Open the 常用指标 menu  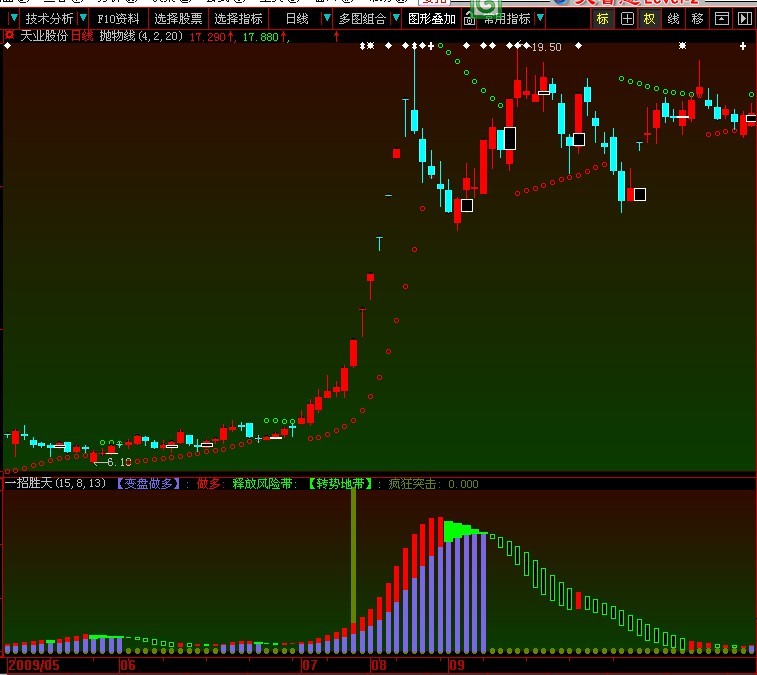click(507, 19)
